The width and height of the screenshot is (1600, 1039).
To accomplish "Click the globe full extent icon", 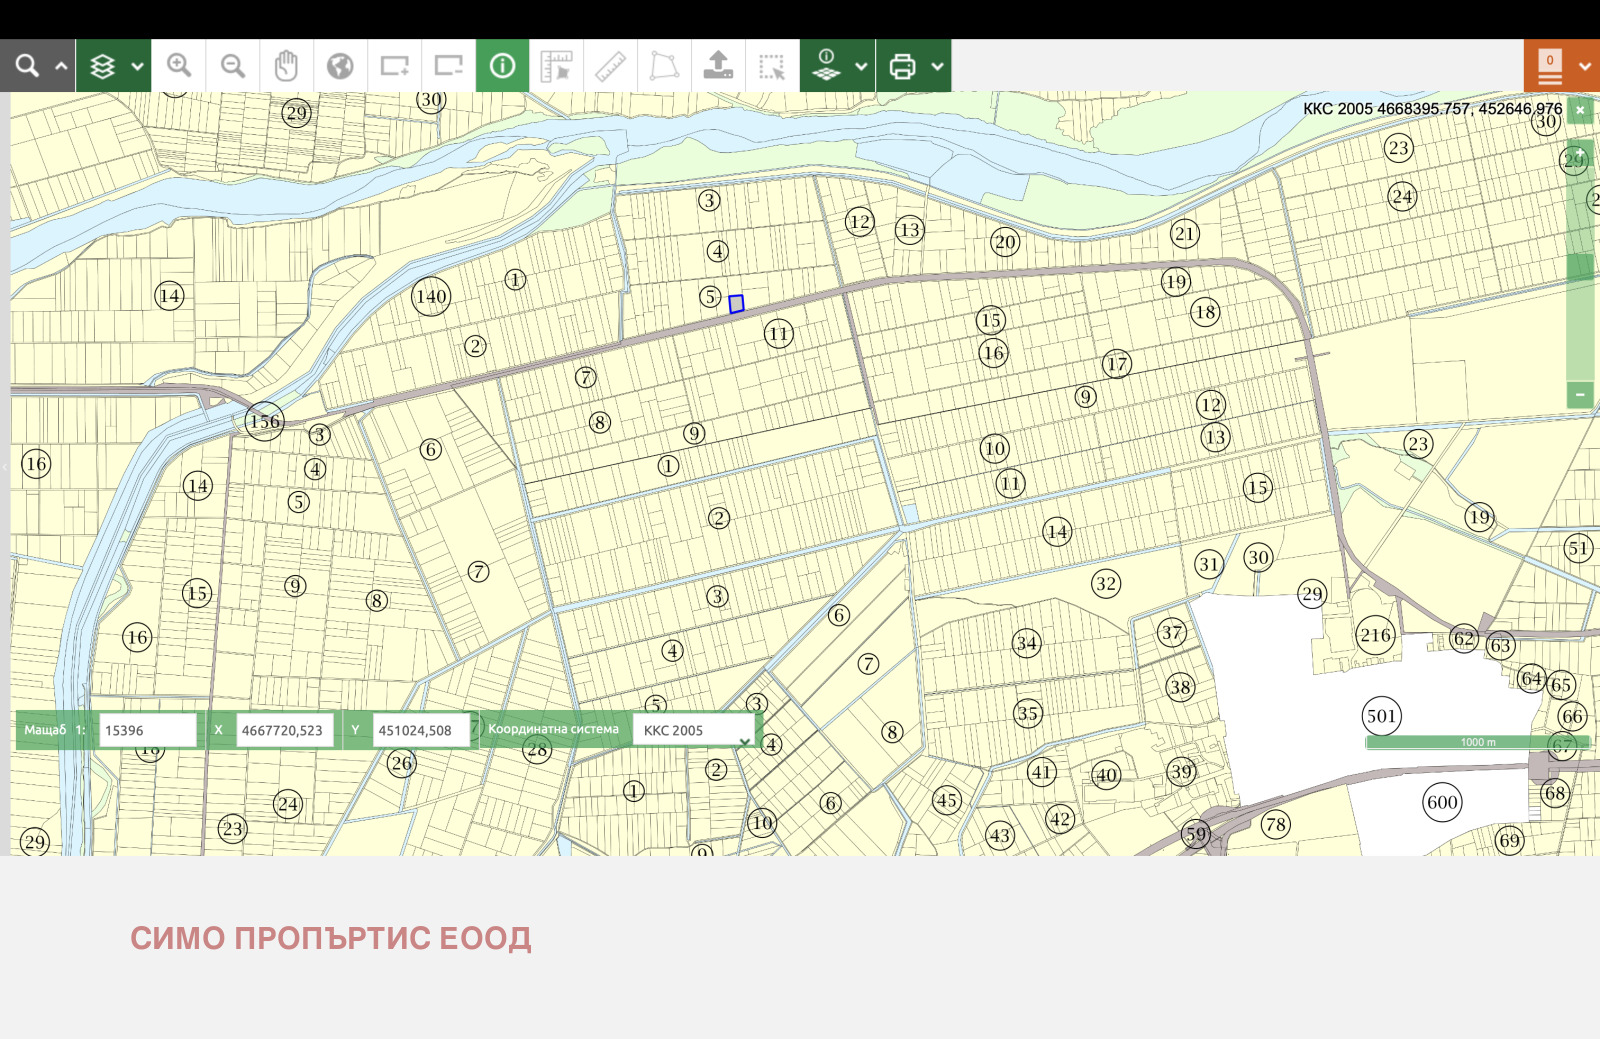I will [341, 66].
